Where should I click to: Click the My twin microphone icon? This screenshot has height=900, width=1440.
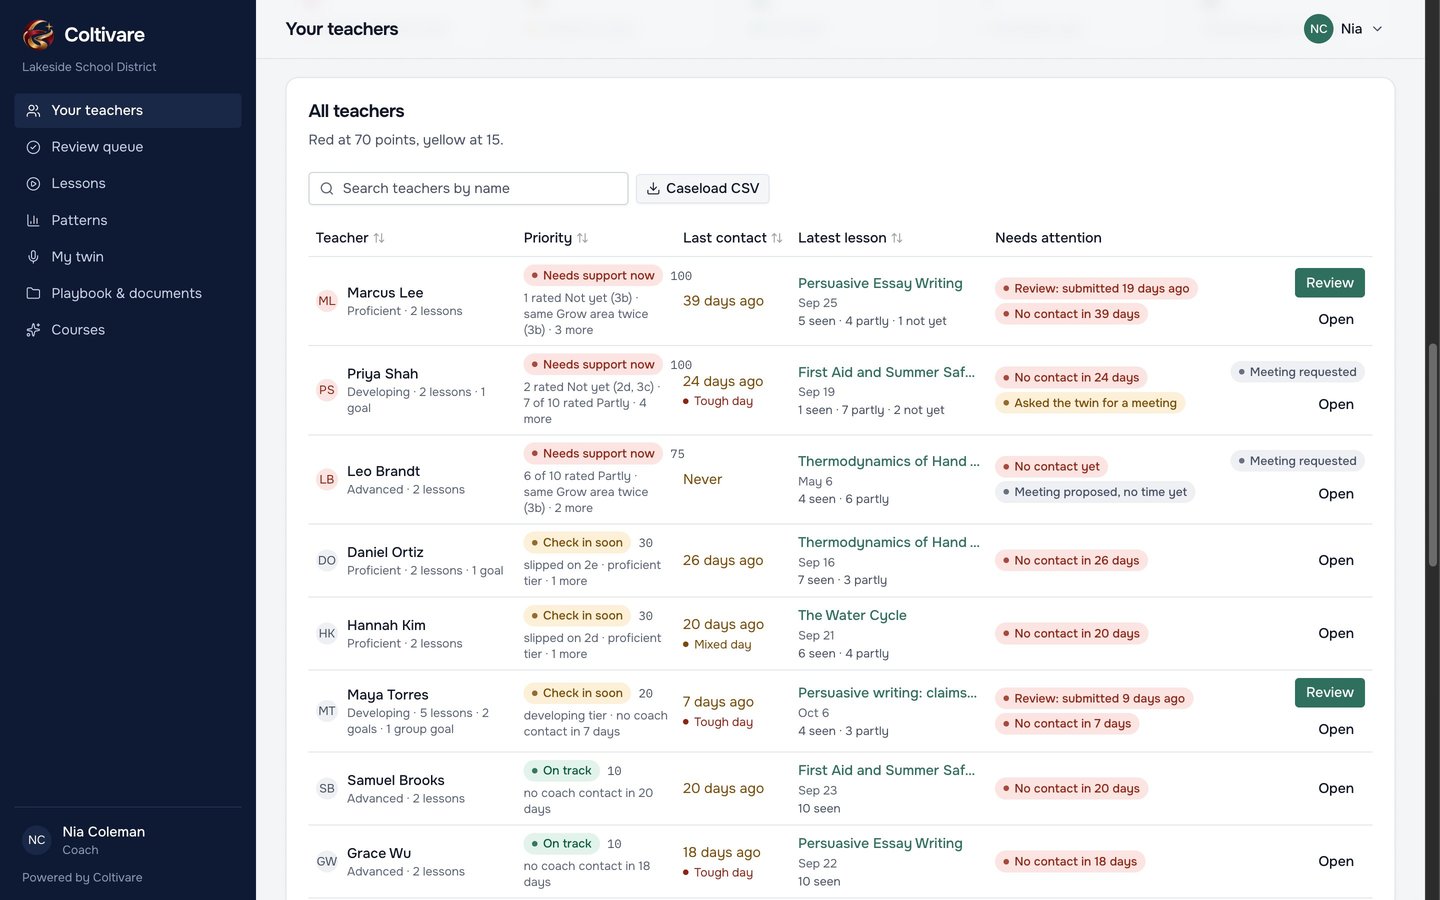(x=33, y=257)
